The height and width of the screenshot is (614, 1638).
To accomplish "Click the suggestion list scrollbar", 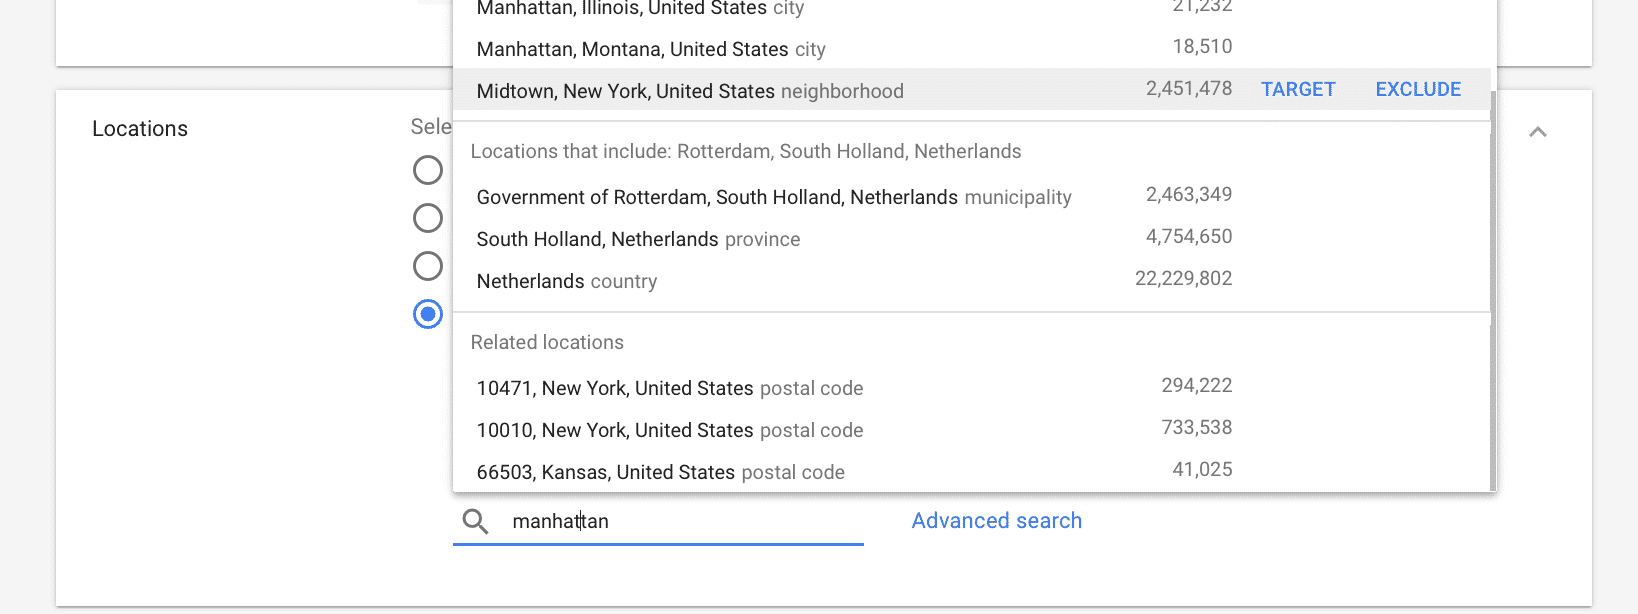I will click(x=1493, y=290).
